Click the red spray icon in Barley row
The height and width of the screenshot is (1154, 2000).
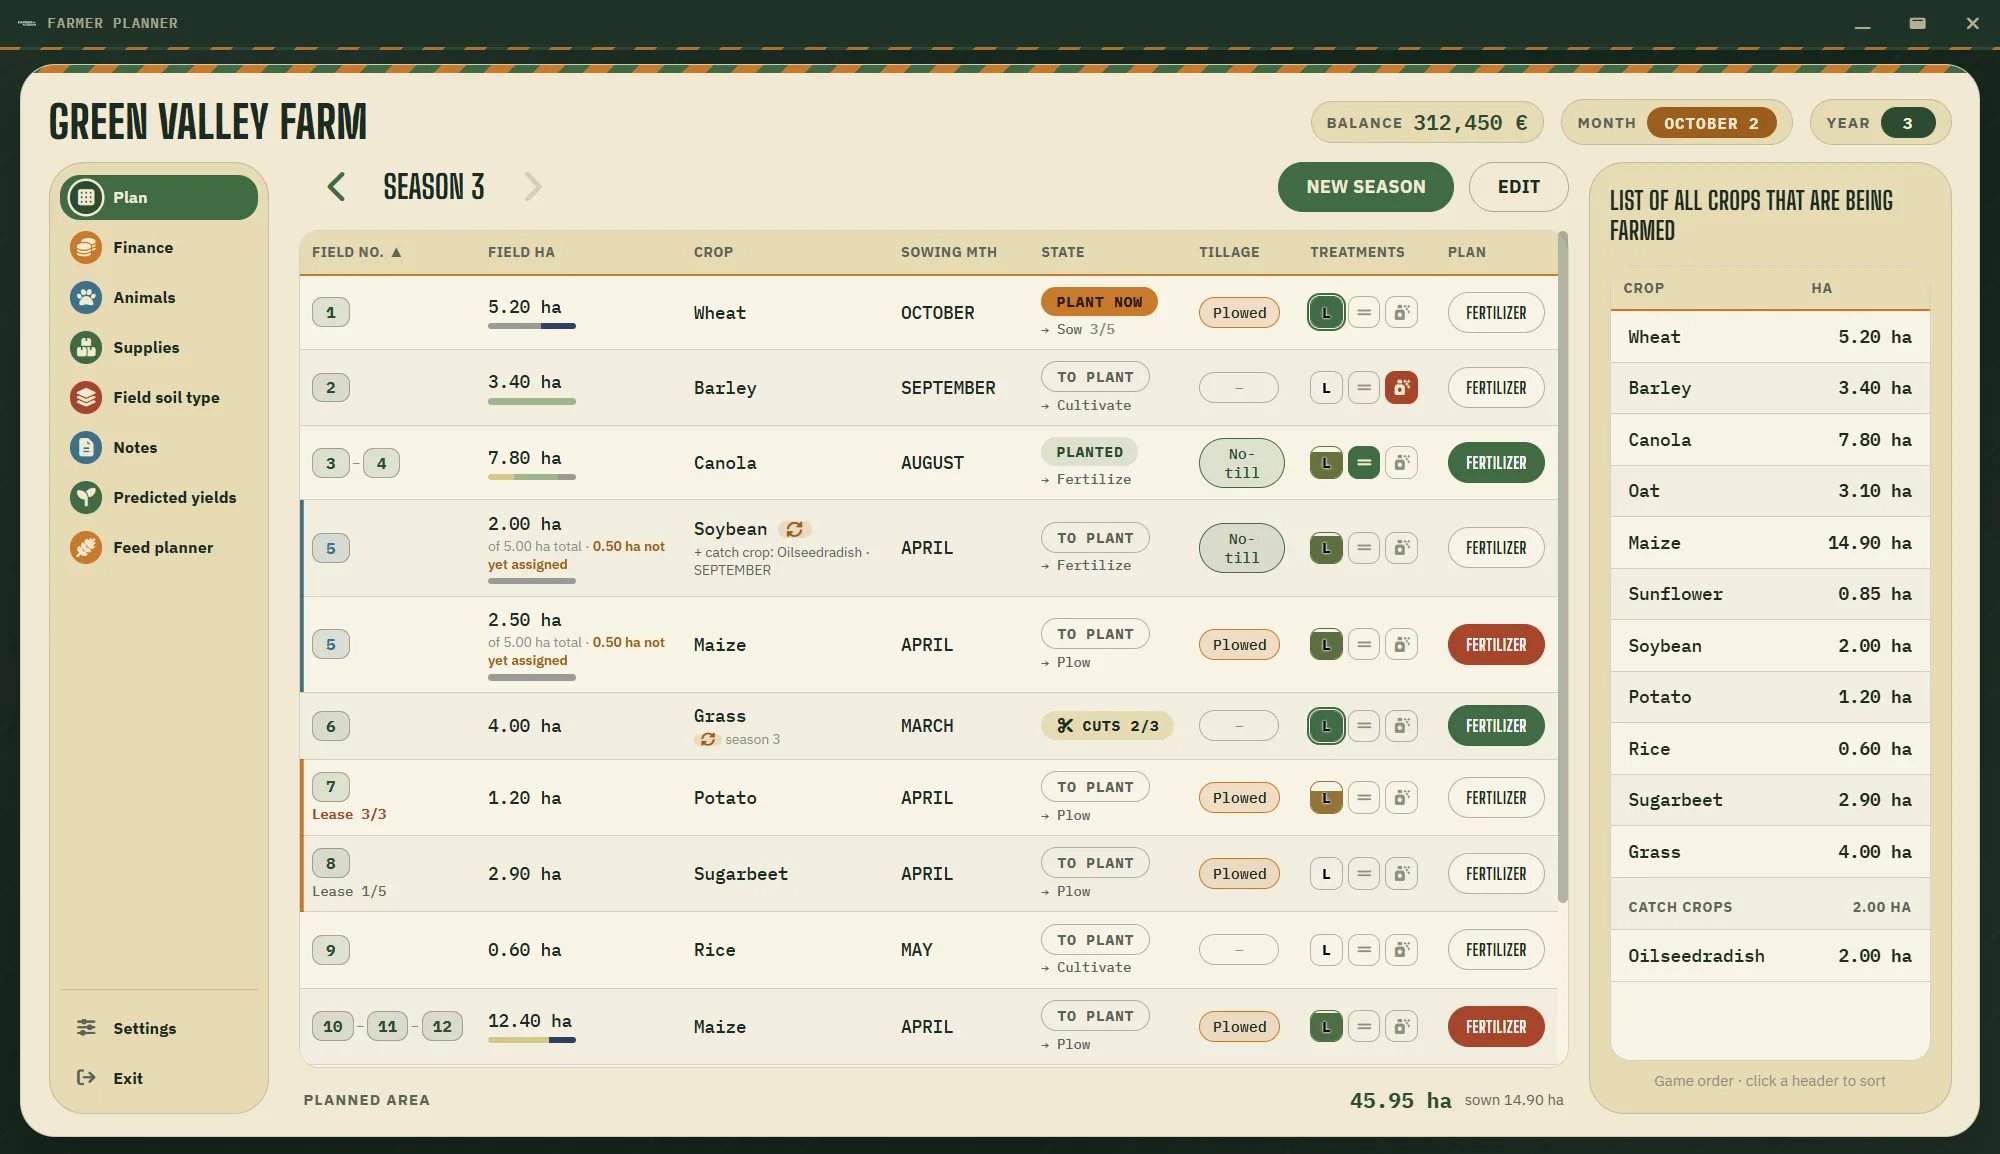click(x=1401, y=387)
